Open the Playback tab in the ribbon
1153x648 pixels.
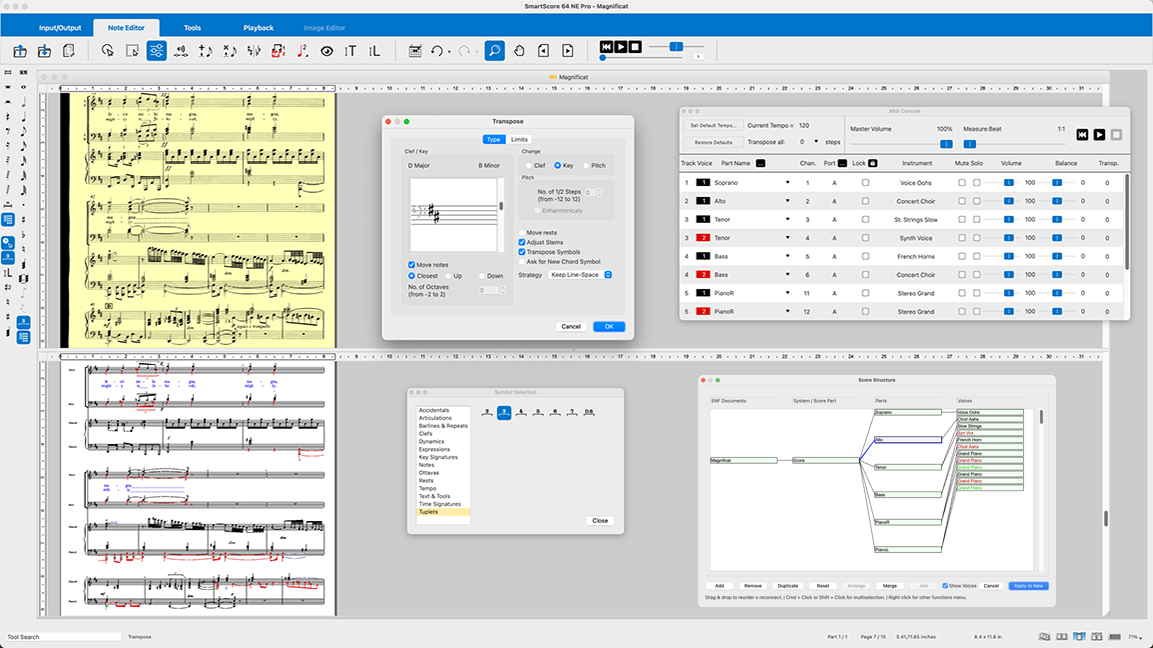[x=258, y=27]
